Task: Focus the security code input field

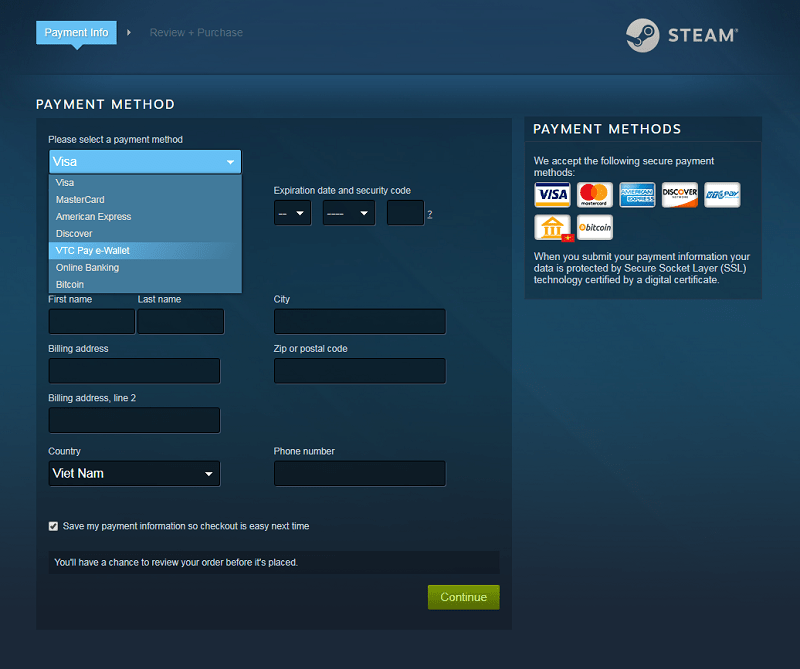Action: pyautogui.click(x=406, y=213)
